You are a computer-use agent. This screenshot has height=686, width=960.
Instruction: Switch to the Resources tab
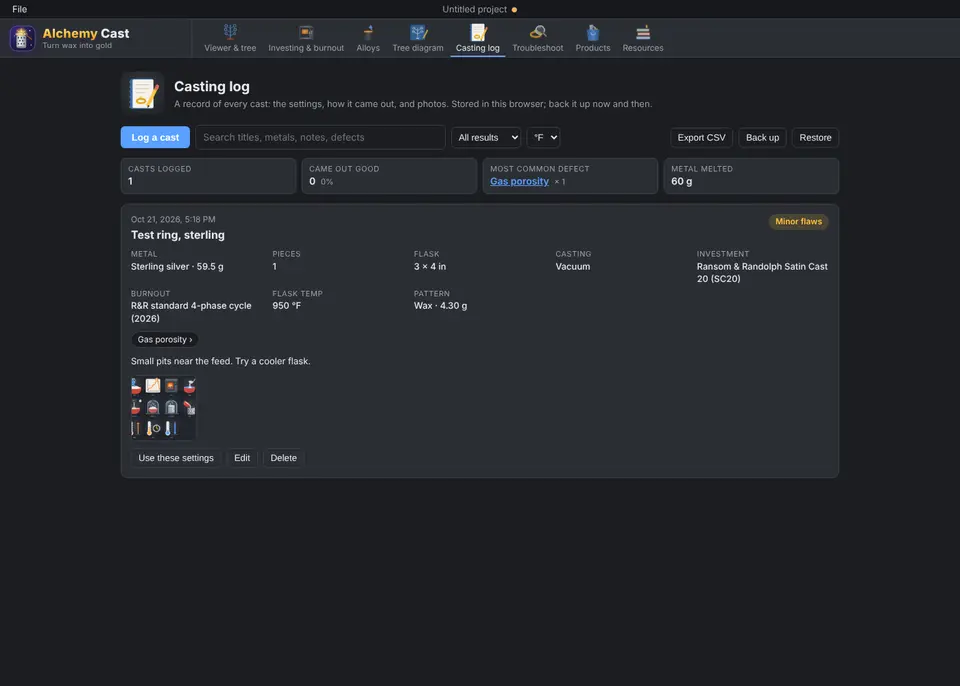tap(643, 39)
